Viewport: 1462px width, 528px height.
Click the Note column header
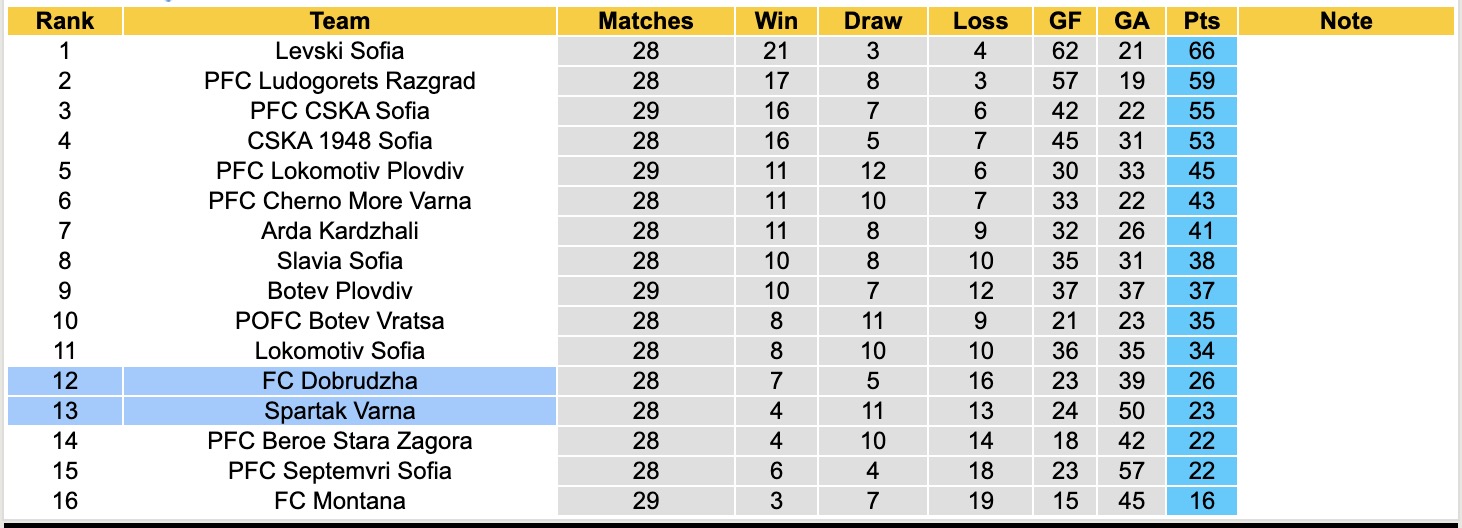click(x=1346, y=21)
